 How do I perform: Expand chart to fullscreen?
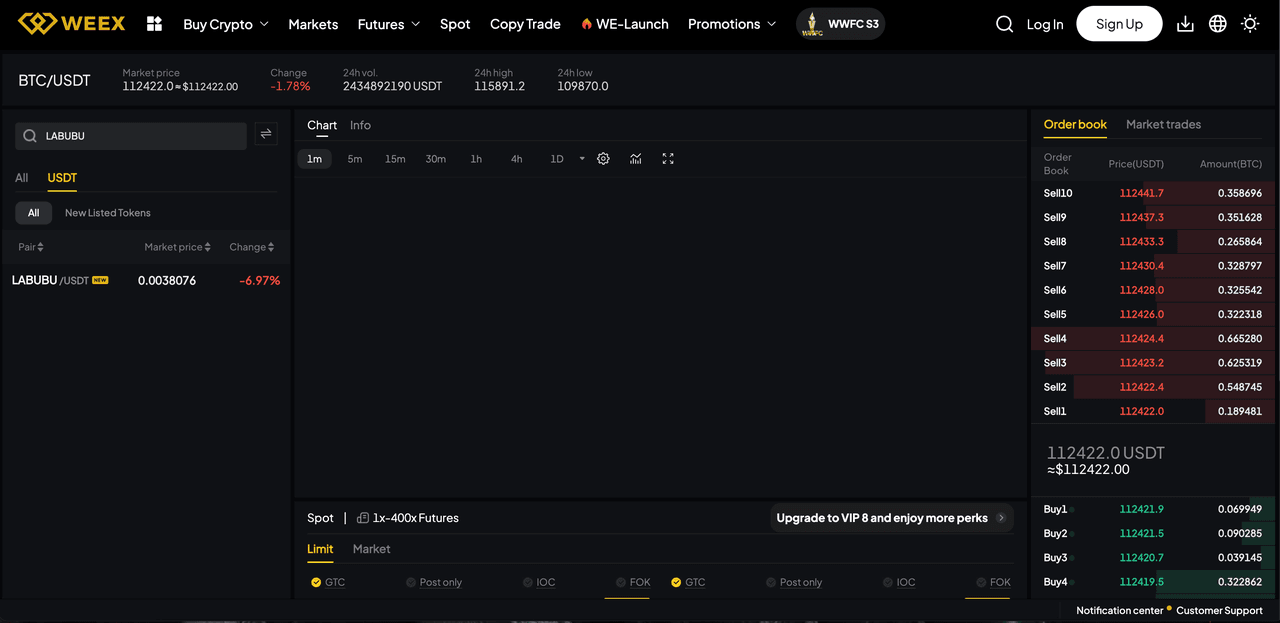tap(668, 159)
